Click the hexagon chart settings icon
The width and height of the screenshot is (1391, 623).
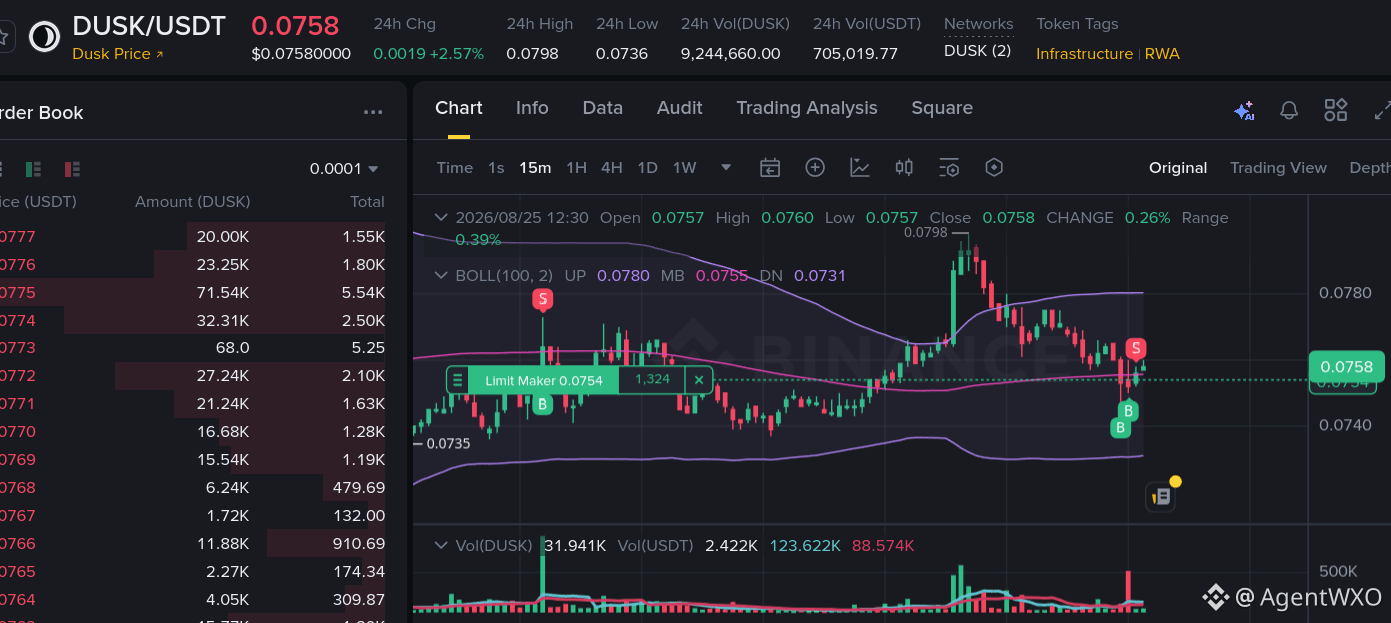point(994,168)
